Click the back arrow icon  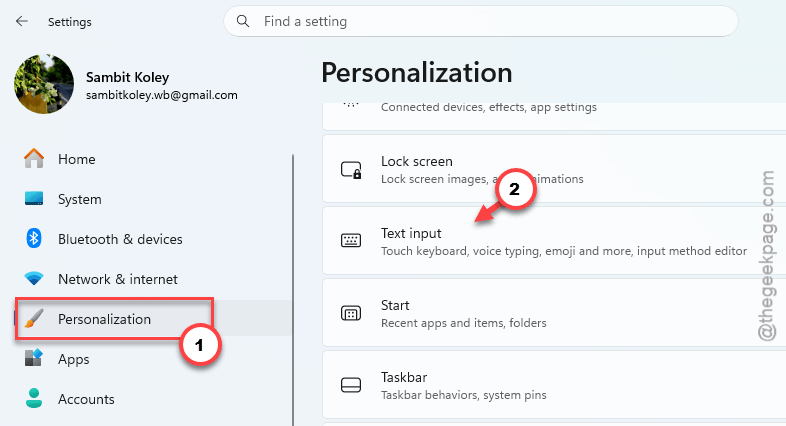pyautogui.click(x=22, y=21)
